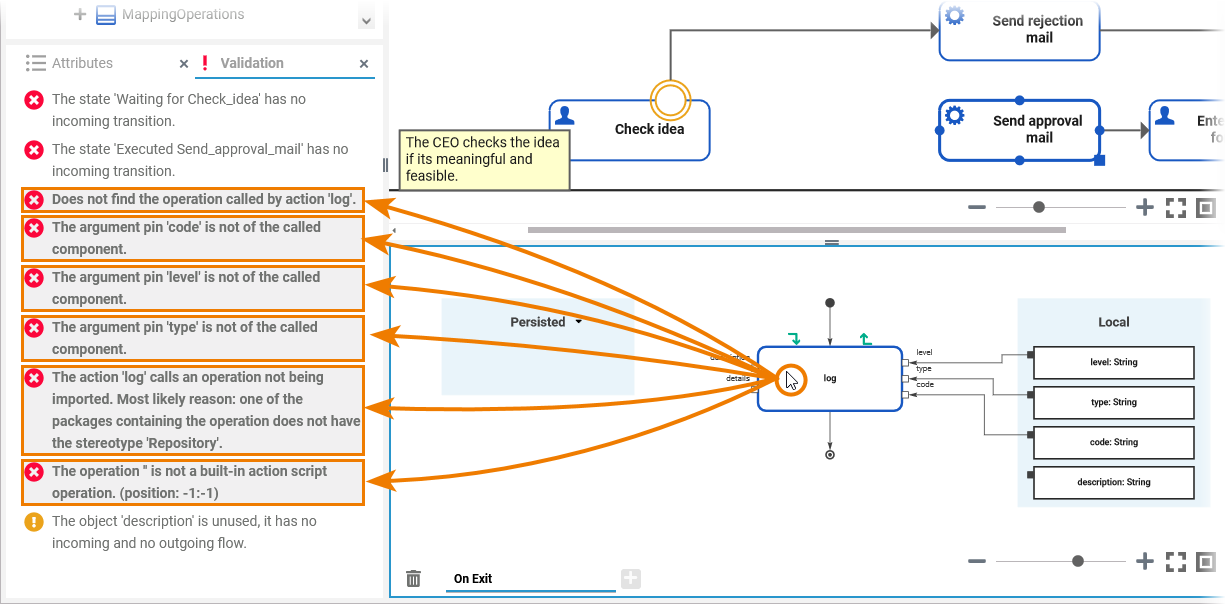Click the gear icon on Send approval mail
The width and height of the screenshot is (1226, 604).
pos(955,116)
